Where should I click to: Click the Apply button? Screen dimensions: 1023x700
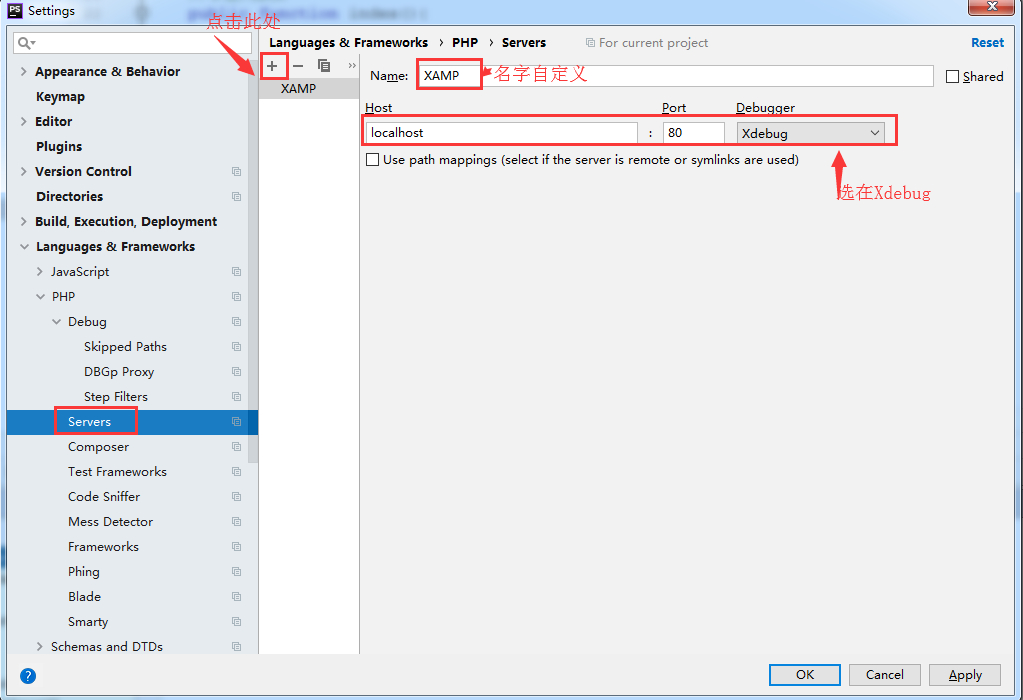click(x=965, y=675)
